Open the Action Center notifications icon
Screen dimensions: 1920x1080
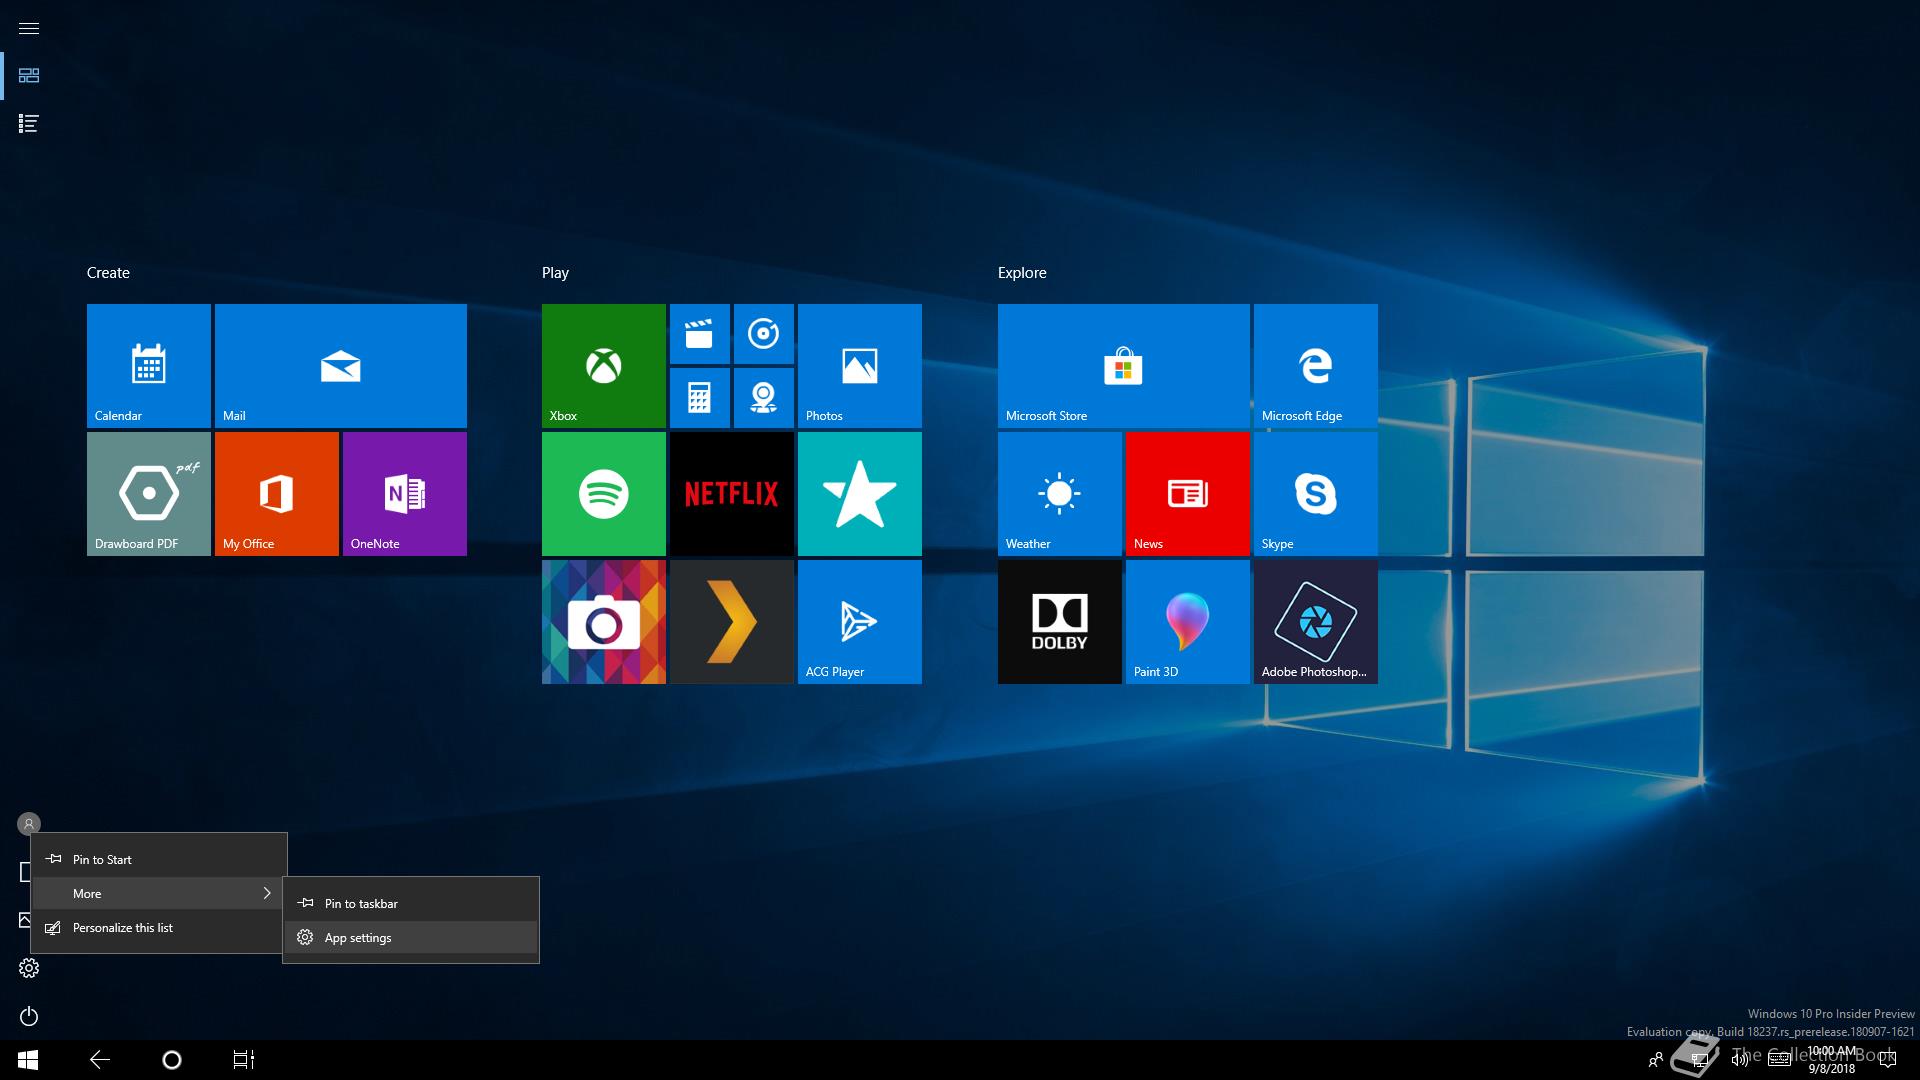[1888, 1060]
